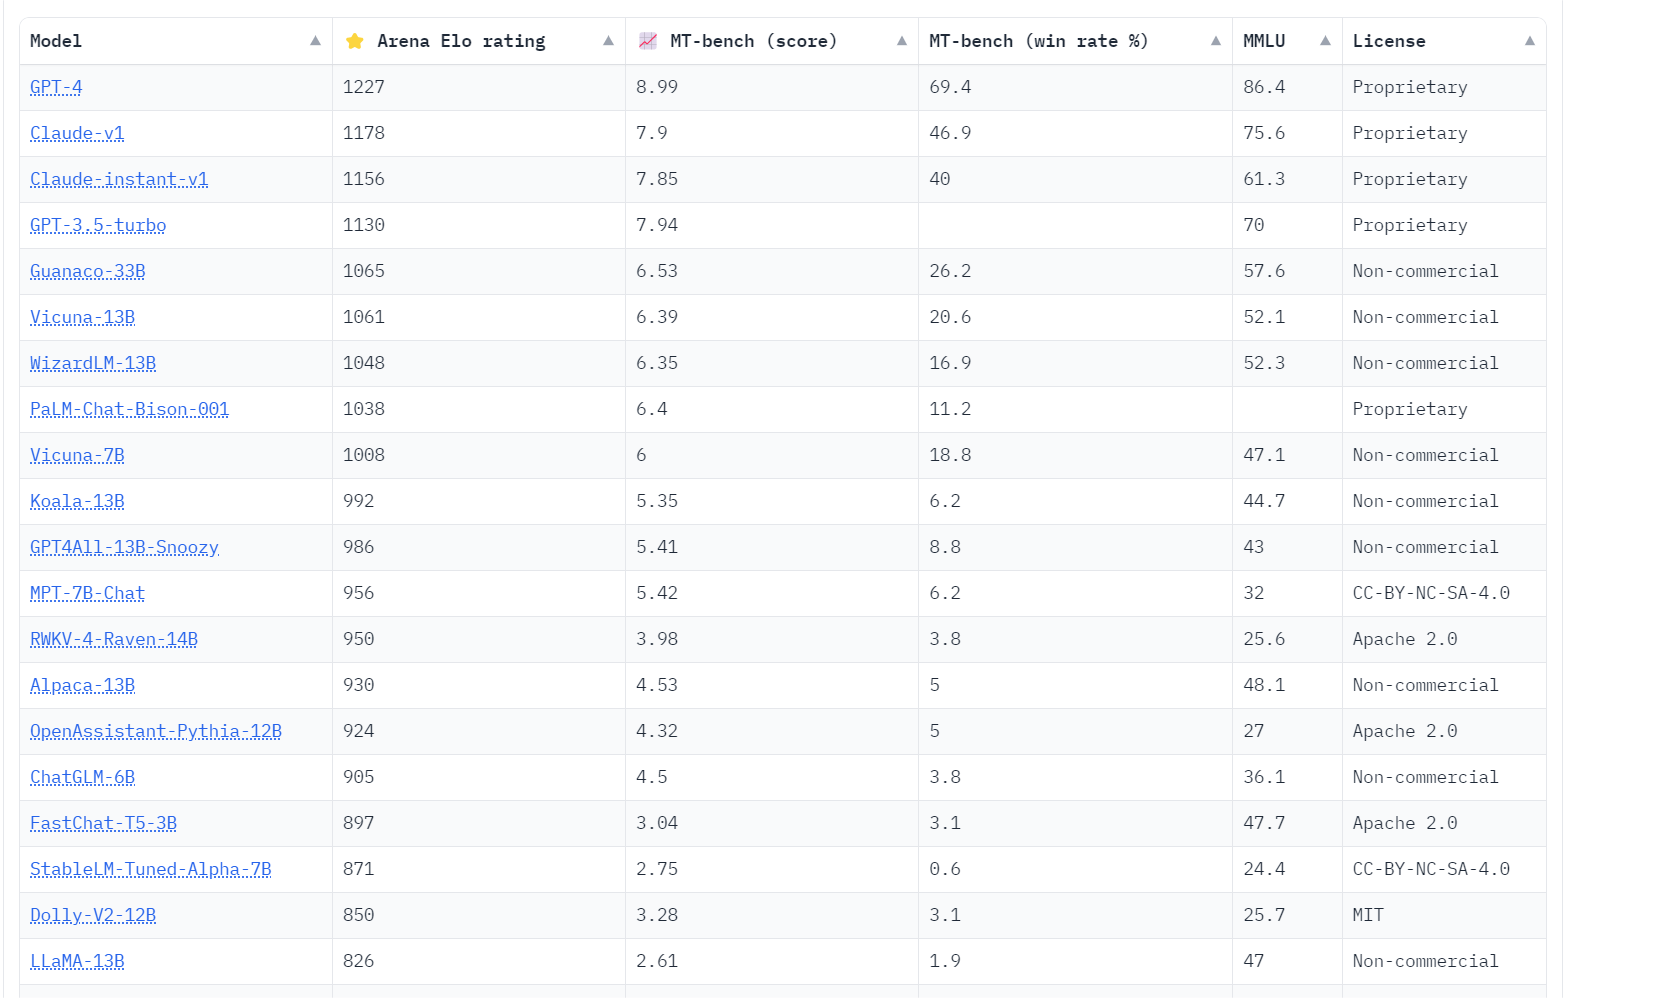The width and height of the screenshot is (1654, 998).
Task: Select WizardLM-13B's Elo rating 1048
Action: tap(364, 363)
